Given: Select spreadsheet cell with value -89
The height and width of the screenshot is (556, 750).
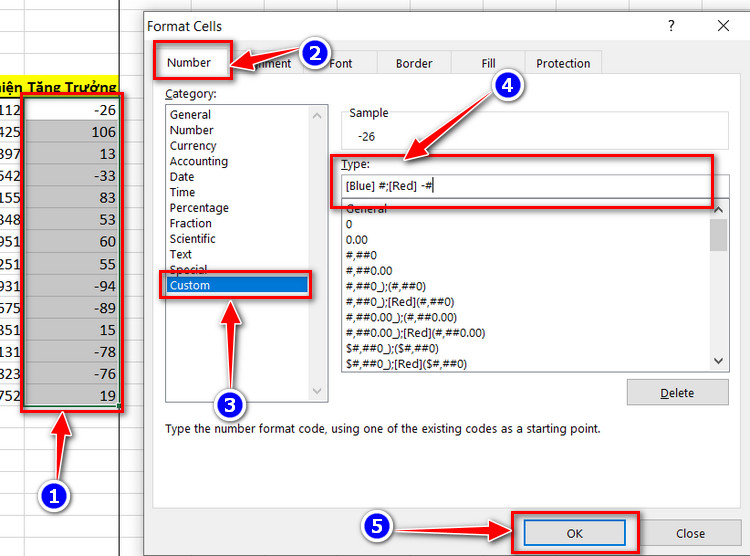Looking at the screenshot, I should pos(72,308).
